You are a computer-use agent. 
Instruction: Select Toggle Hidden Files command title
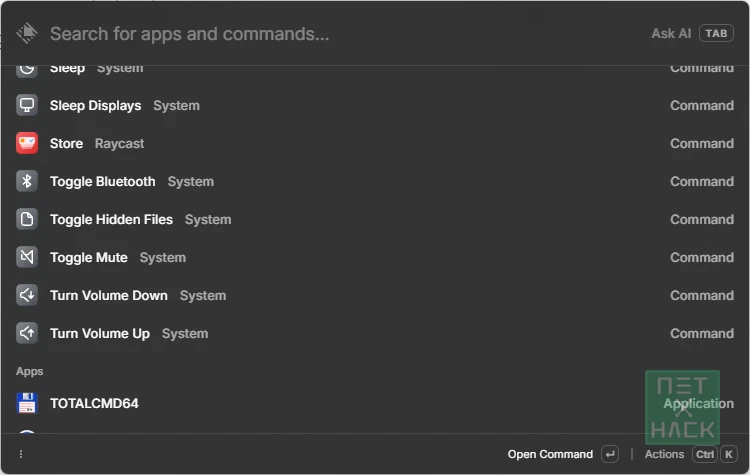click(x=111, y=219)
